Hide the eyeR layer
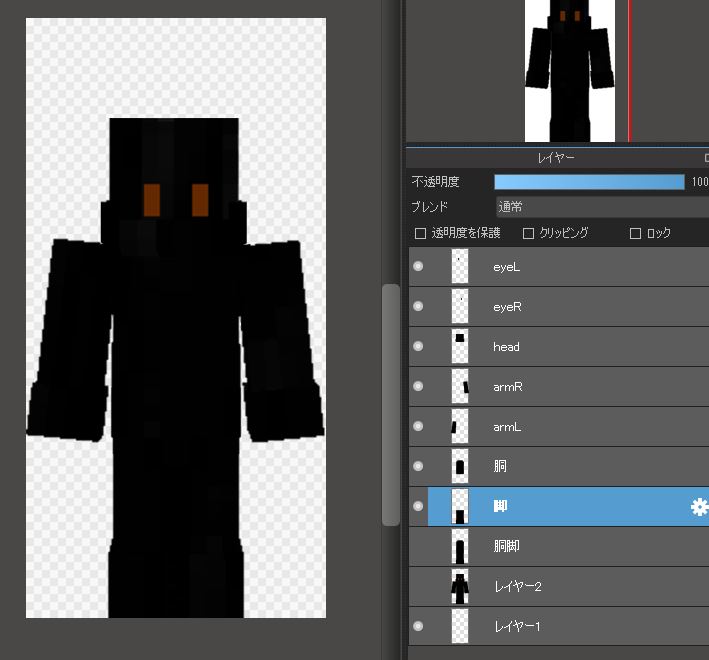This screenshot has height=660, width=709. point(418,307)
